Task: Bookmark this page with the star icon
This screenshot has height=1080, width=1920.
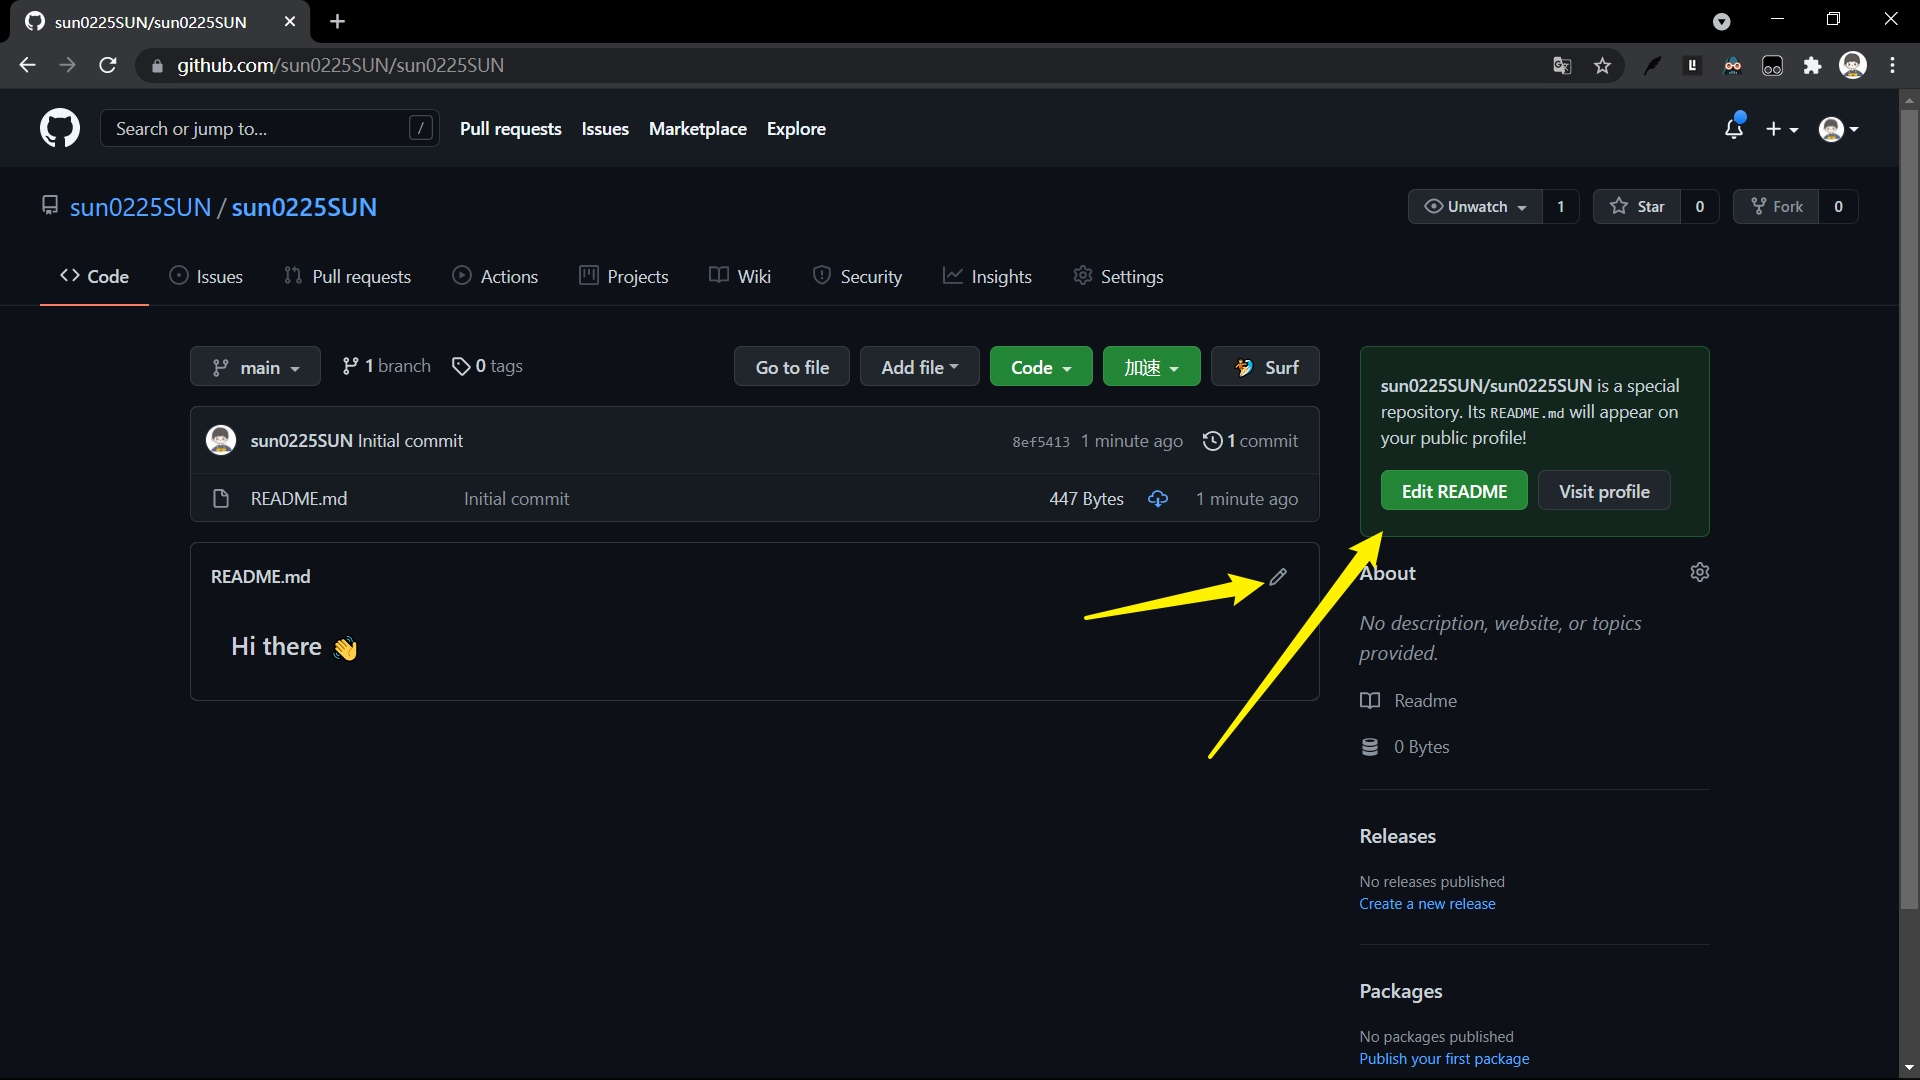Action: point(1602,65)
